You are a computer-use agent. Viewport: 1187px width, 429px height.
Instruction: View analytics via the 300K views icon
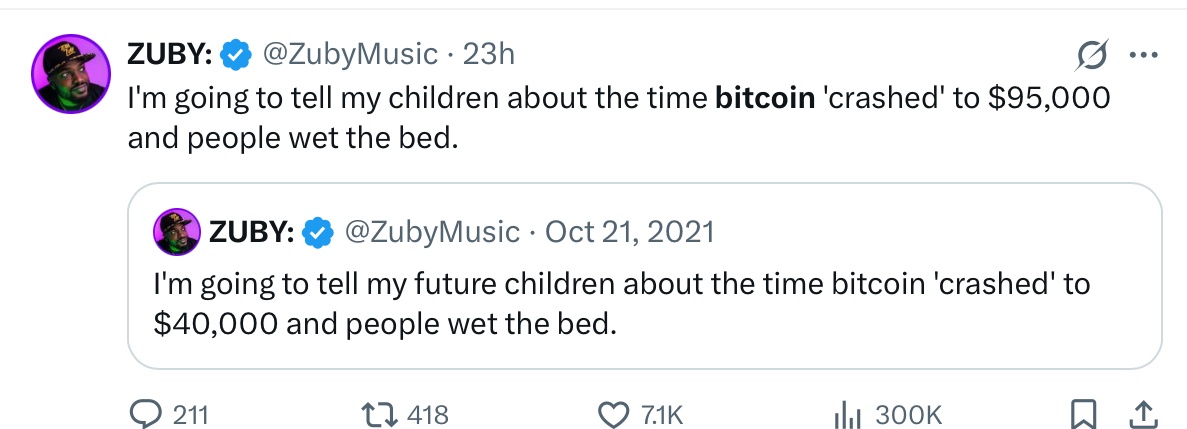[846, 414]
